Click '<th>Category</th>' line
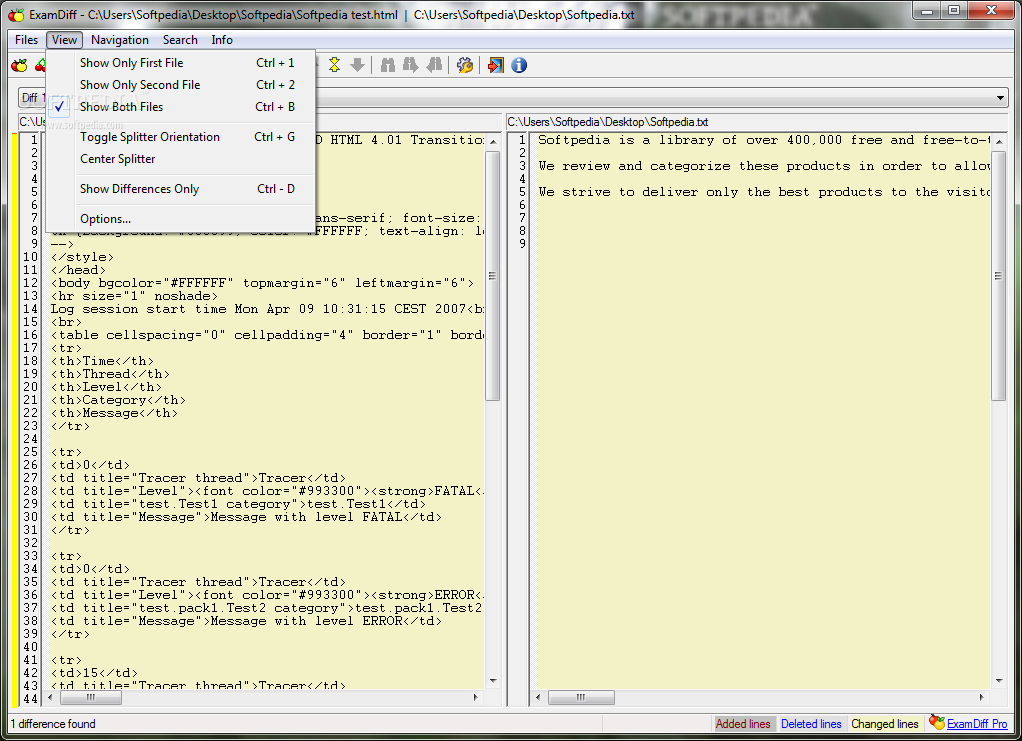 tap(118, 400)
